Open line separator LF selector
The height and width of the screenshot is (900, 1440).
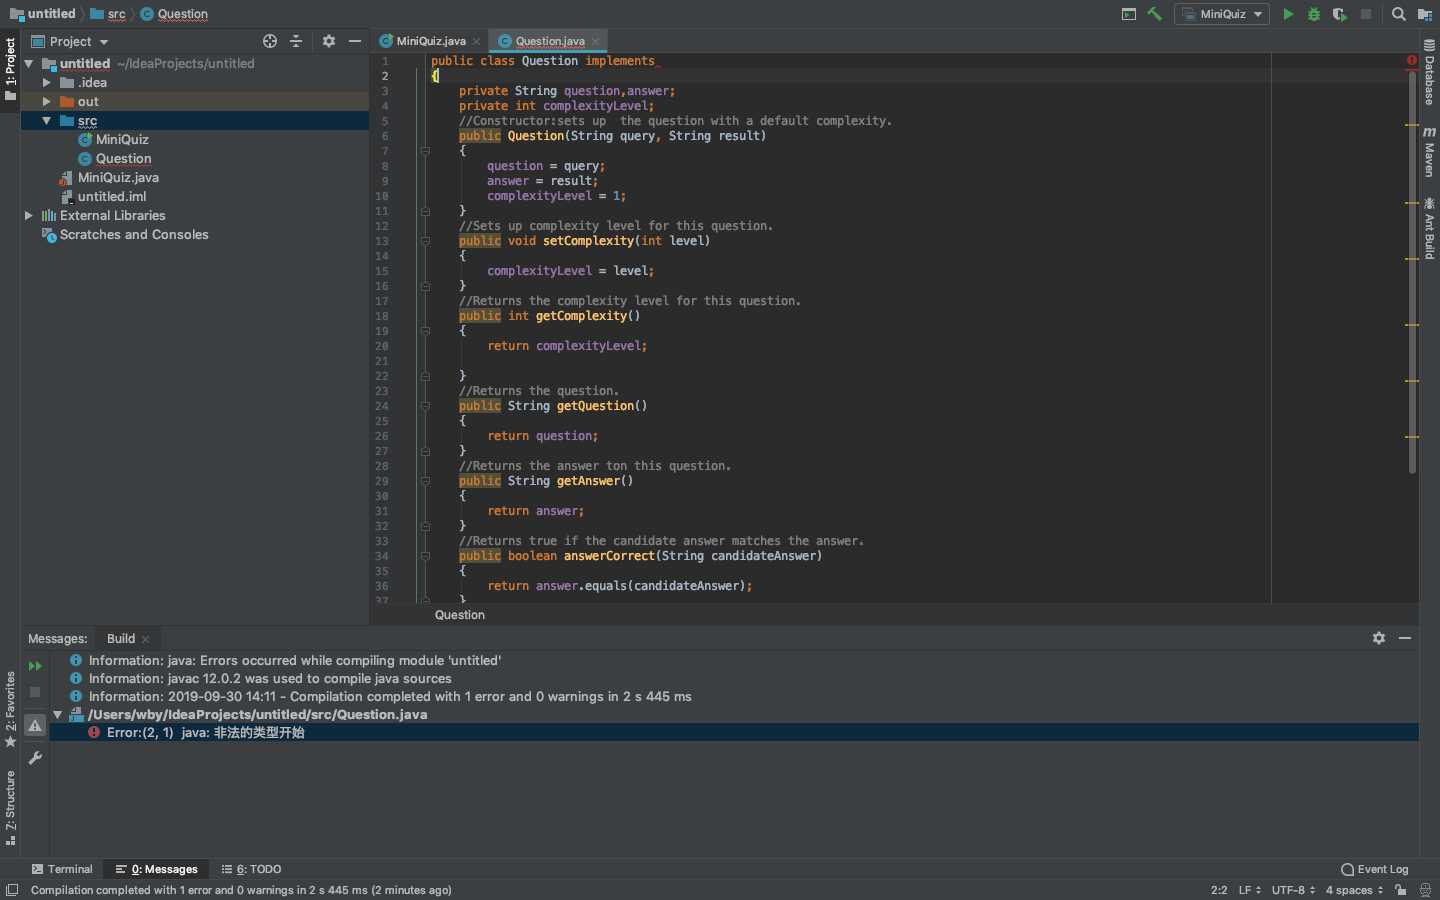(x=1250, y=890)
